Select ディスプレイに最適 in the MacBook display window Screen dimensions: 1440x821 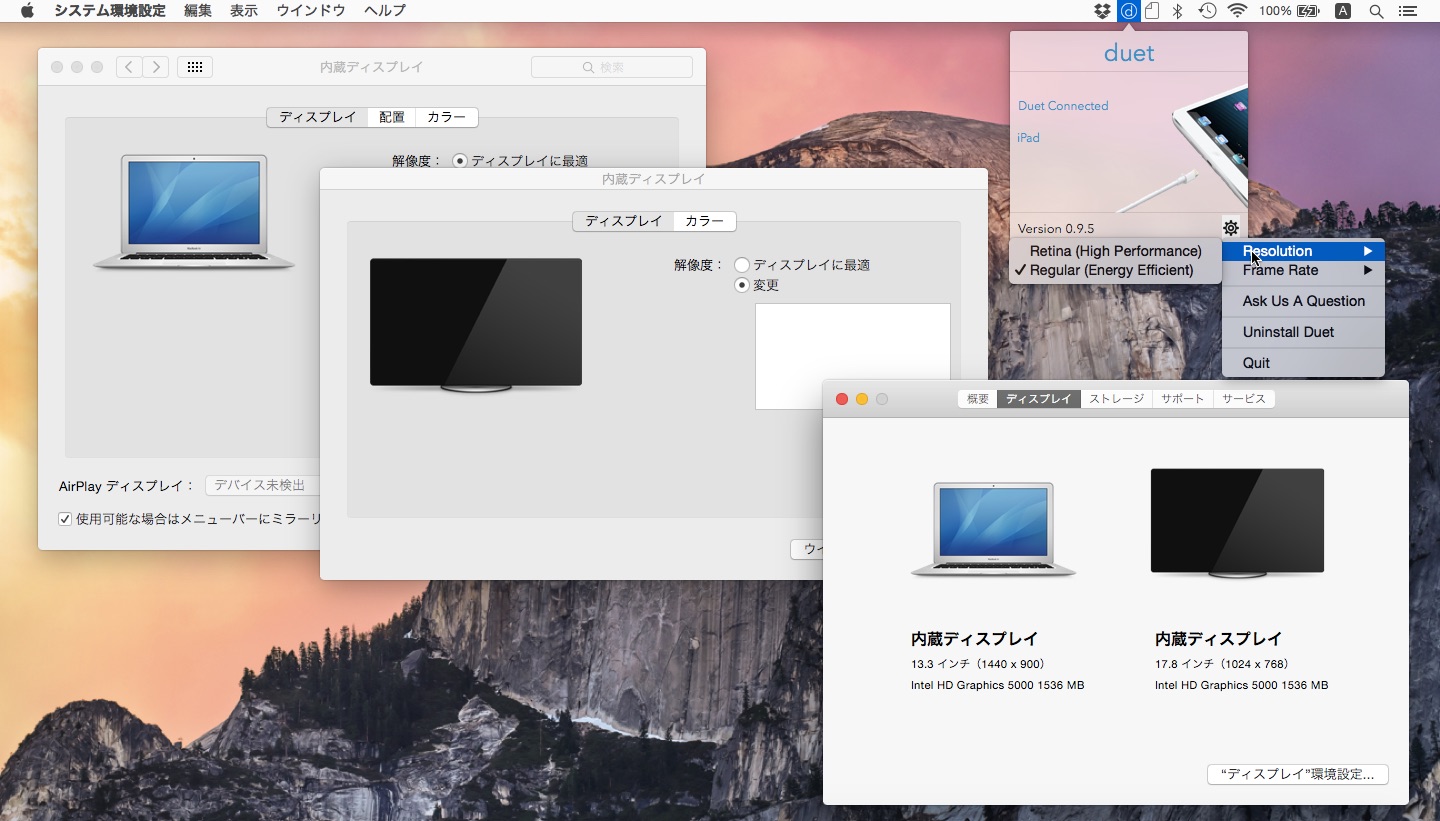click(460, 160)
